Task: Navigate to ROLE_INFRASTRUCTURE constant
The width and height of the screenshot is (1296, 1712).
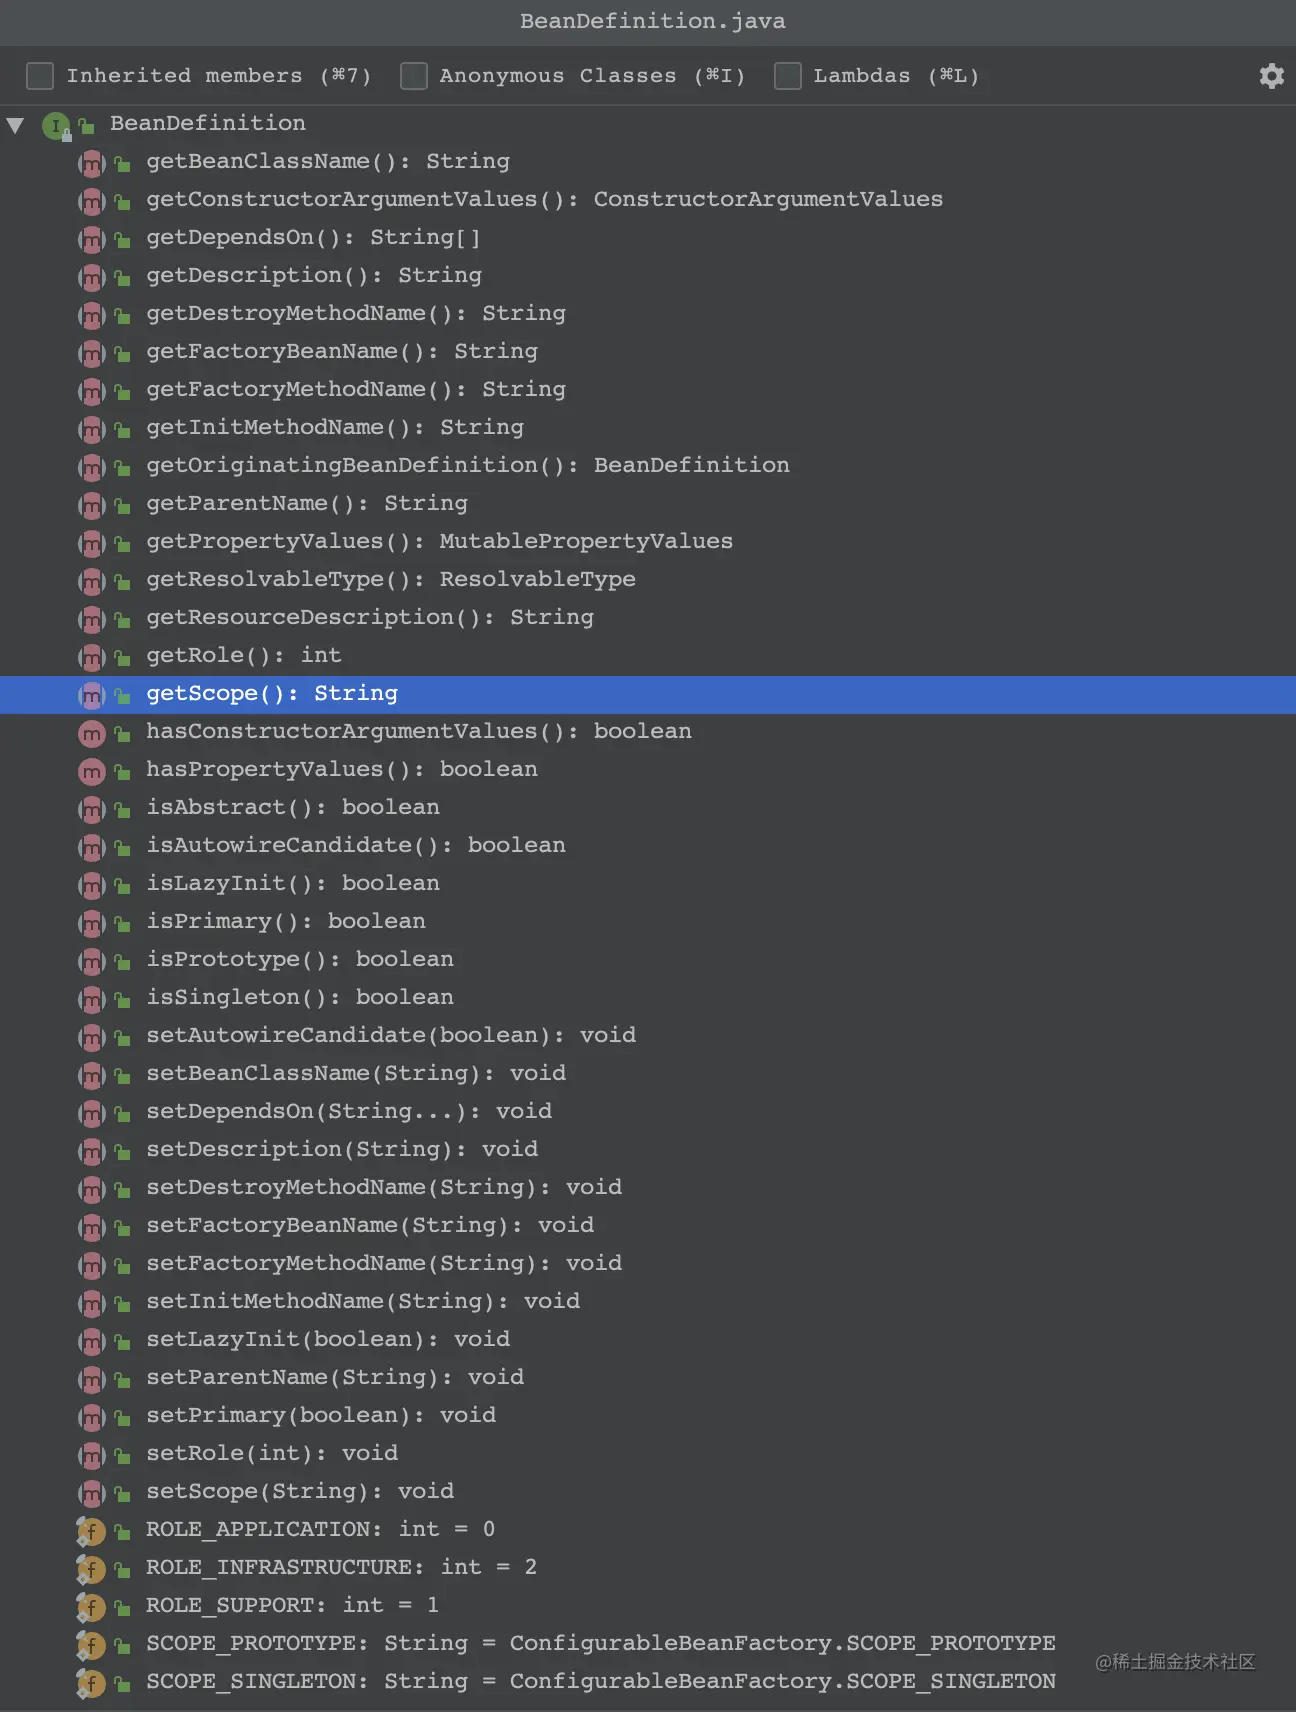Action: pos(340,1568)
